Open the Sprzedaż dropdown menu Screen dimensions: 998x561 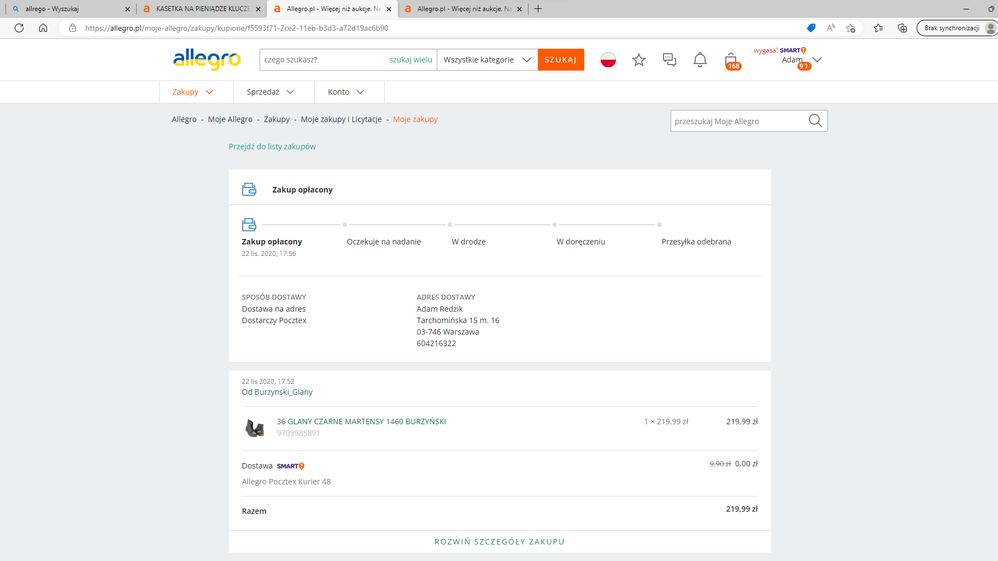click(x=270, y=92)
